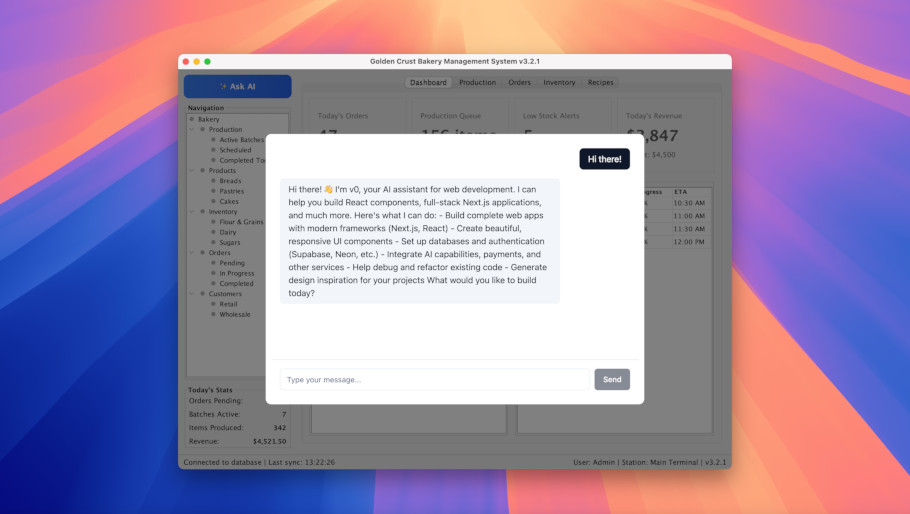This screenshot has height=514, width=910.
Task: Go to the Recipes tab
Action: coord(600,83)
